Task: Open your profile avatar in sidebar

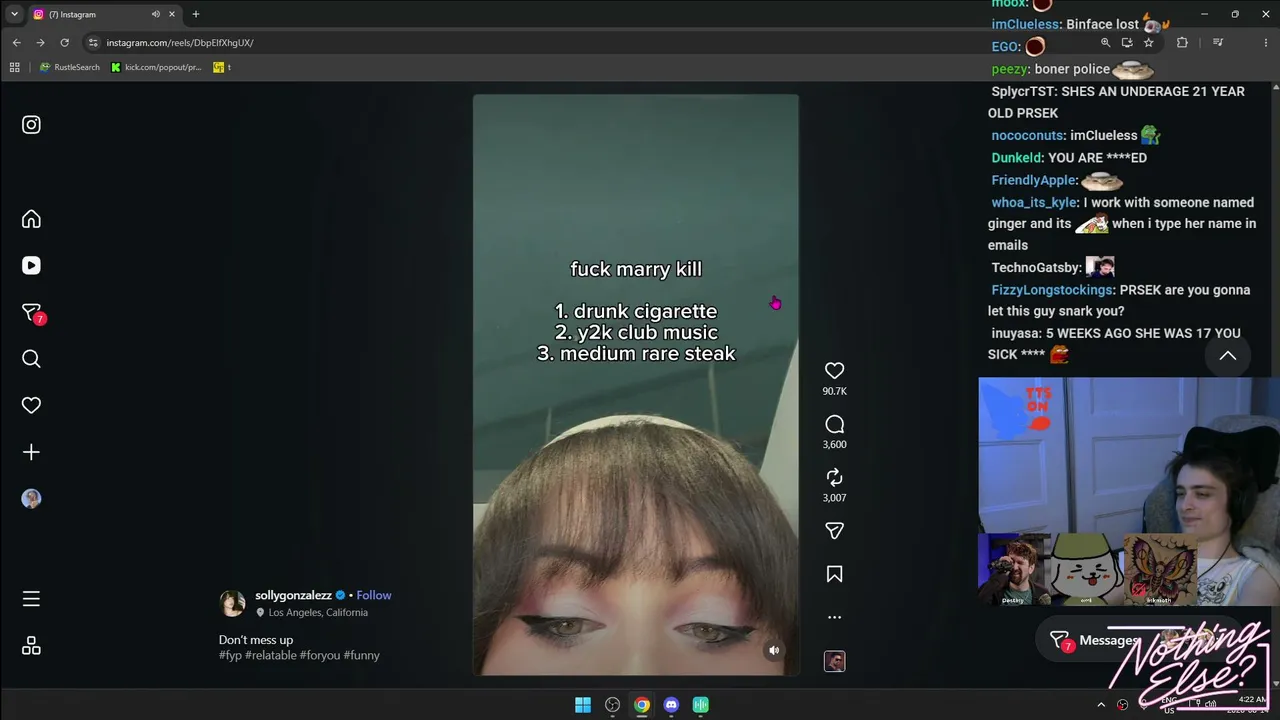Action: coord(31,499)
